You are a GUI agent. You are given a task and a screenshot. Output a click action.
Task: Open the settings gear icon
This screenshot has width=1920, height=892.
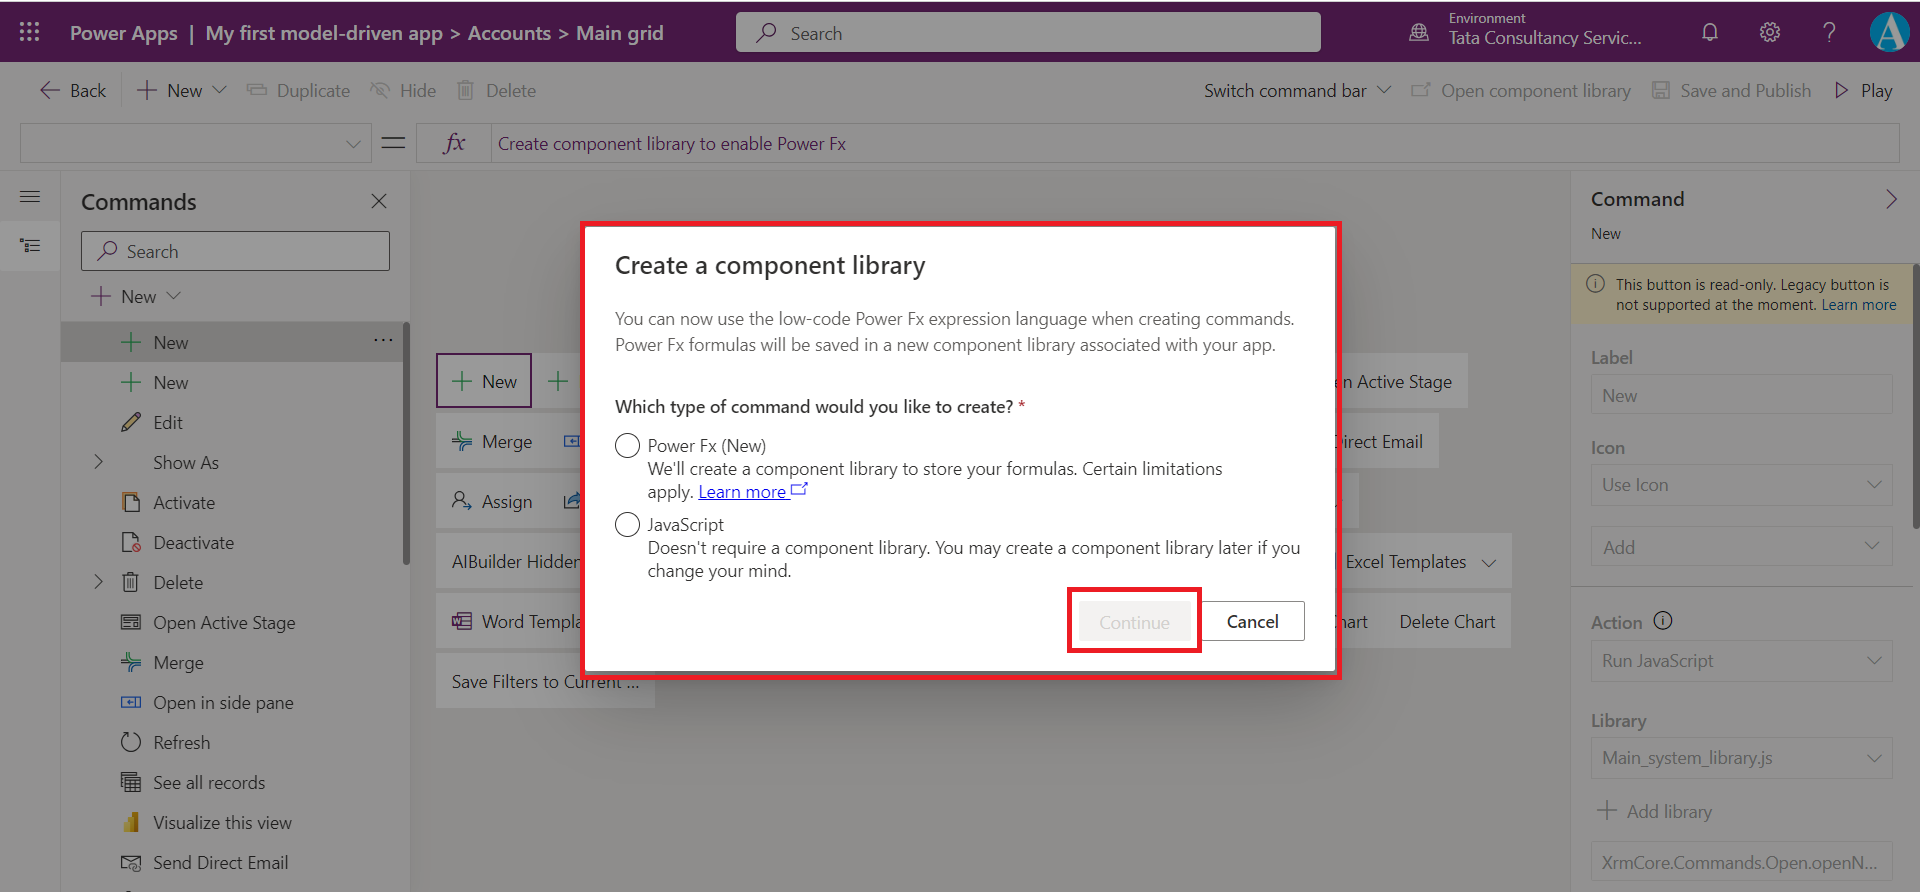tap(1770, 32)
